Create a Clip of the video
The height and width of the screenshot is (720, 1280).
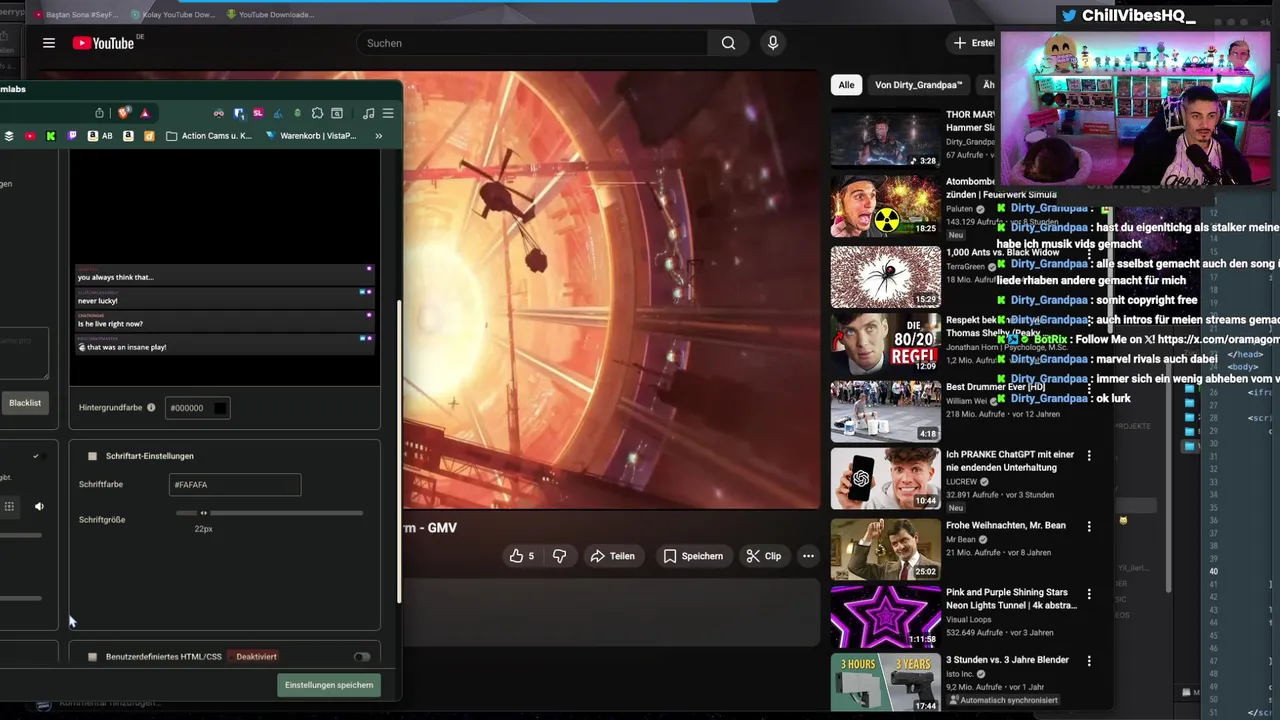coord(764,556)
